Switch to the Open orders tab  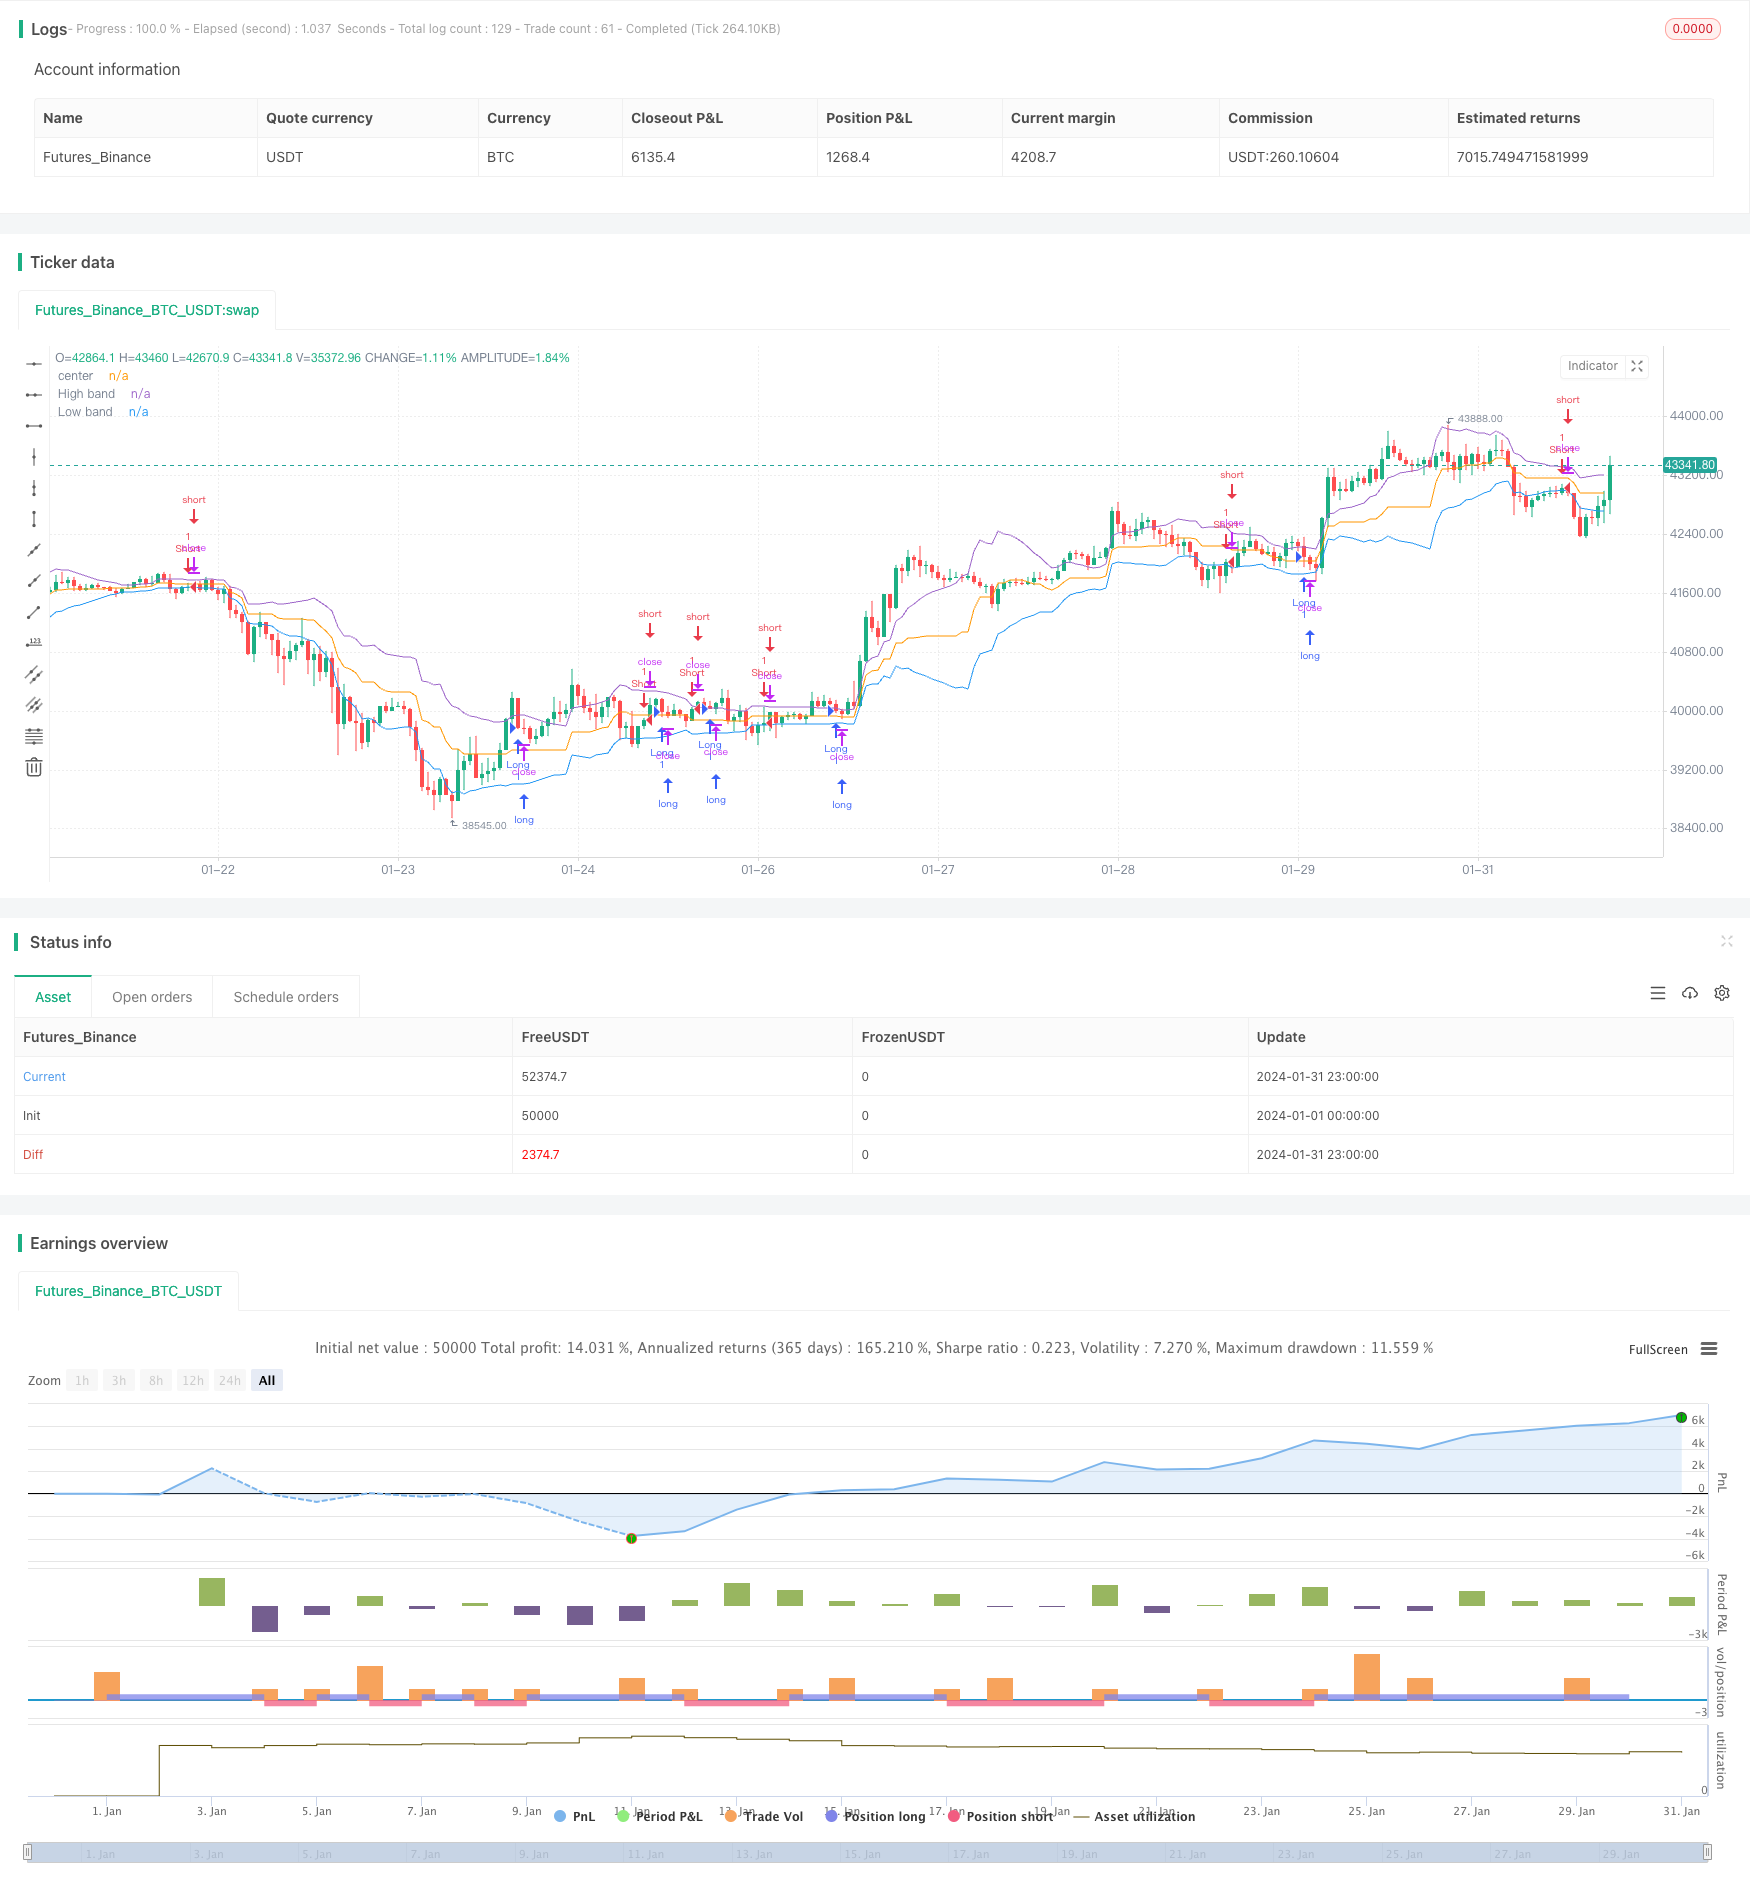(x=152, y=997)
